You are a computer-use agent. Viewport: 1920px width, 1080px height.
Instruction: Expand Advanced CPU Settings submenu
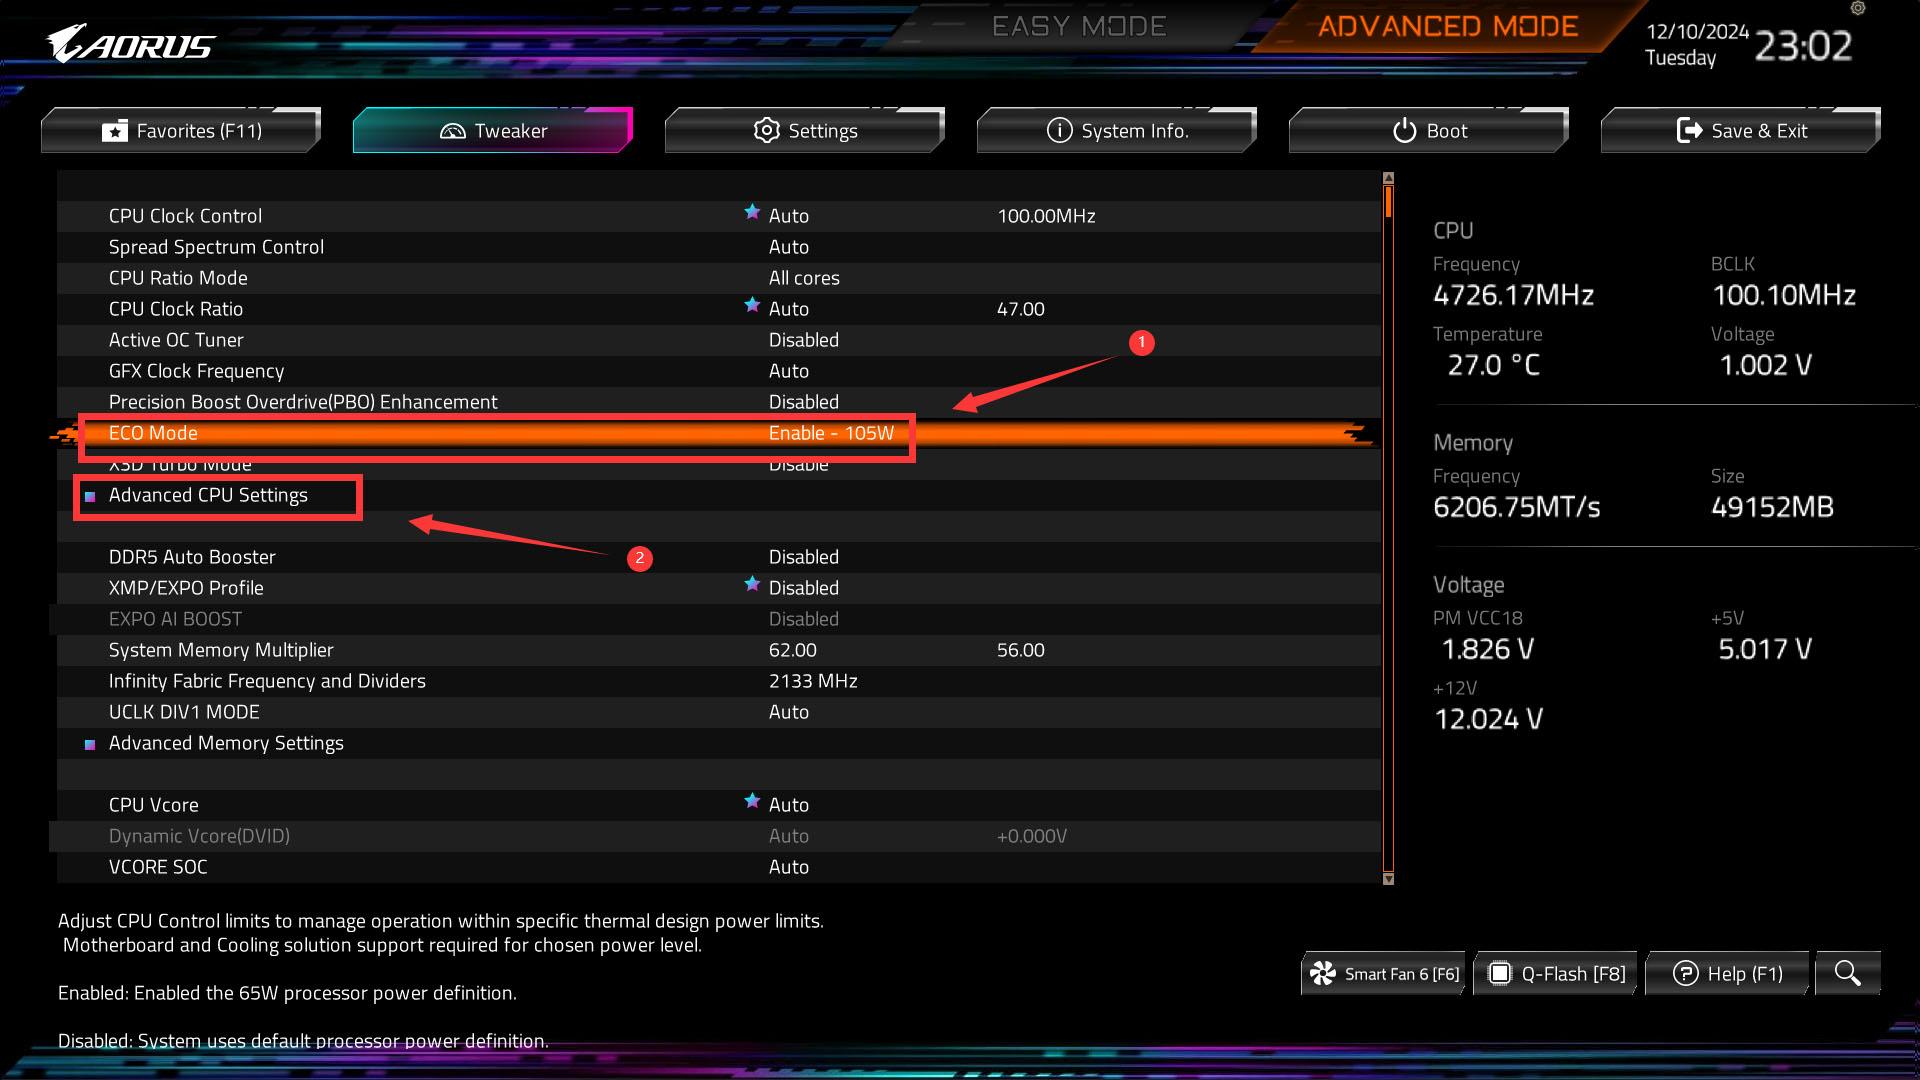pos(208,495)
